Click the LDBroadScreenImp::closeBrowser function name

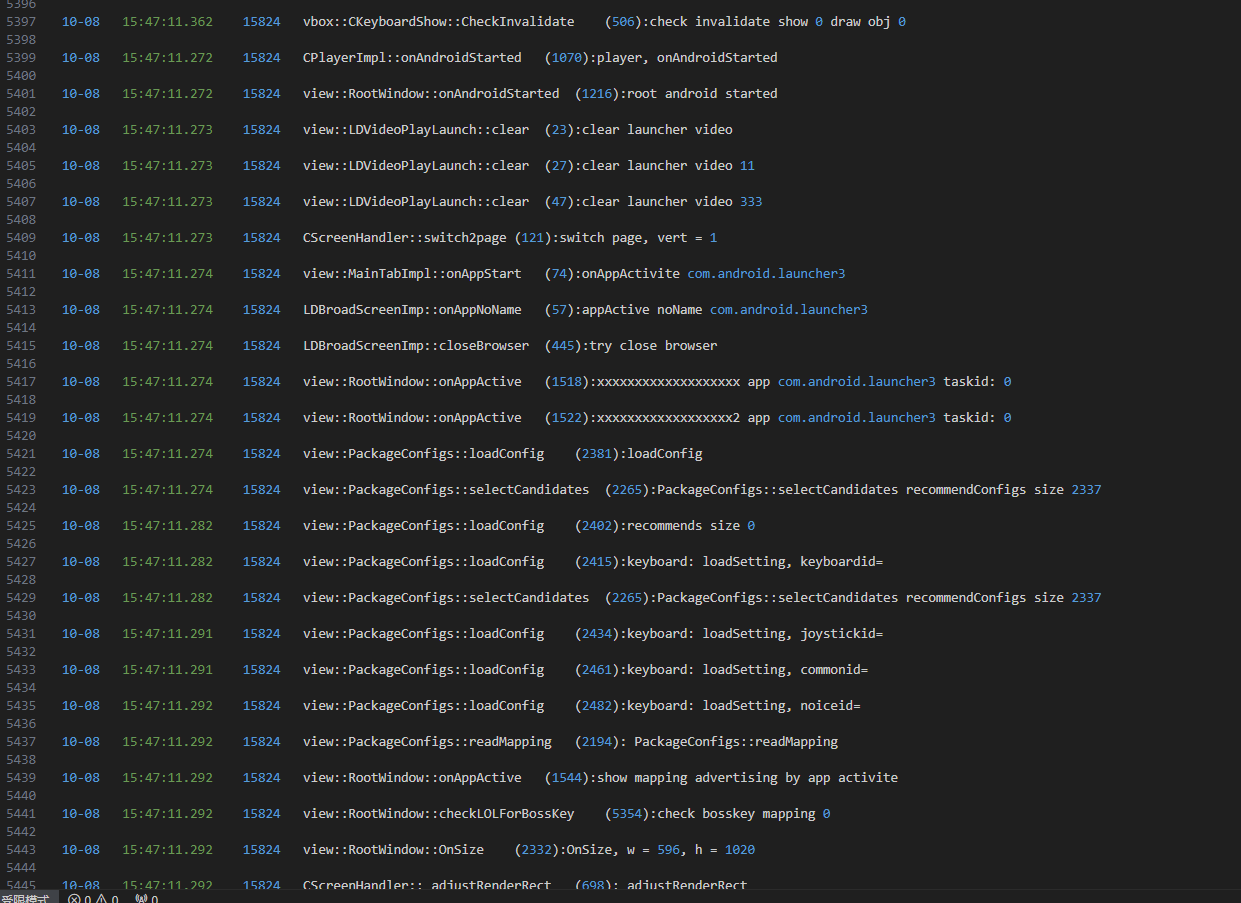415,345
